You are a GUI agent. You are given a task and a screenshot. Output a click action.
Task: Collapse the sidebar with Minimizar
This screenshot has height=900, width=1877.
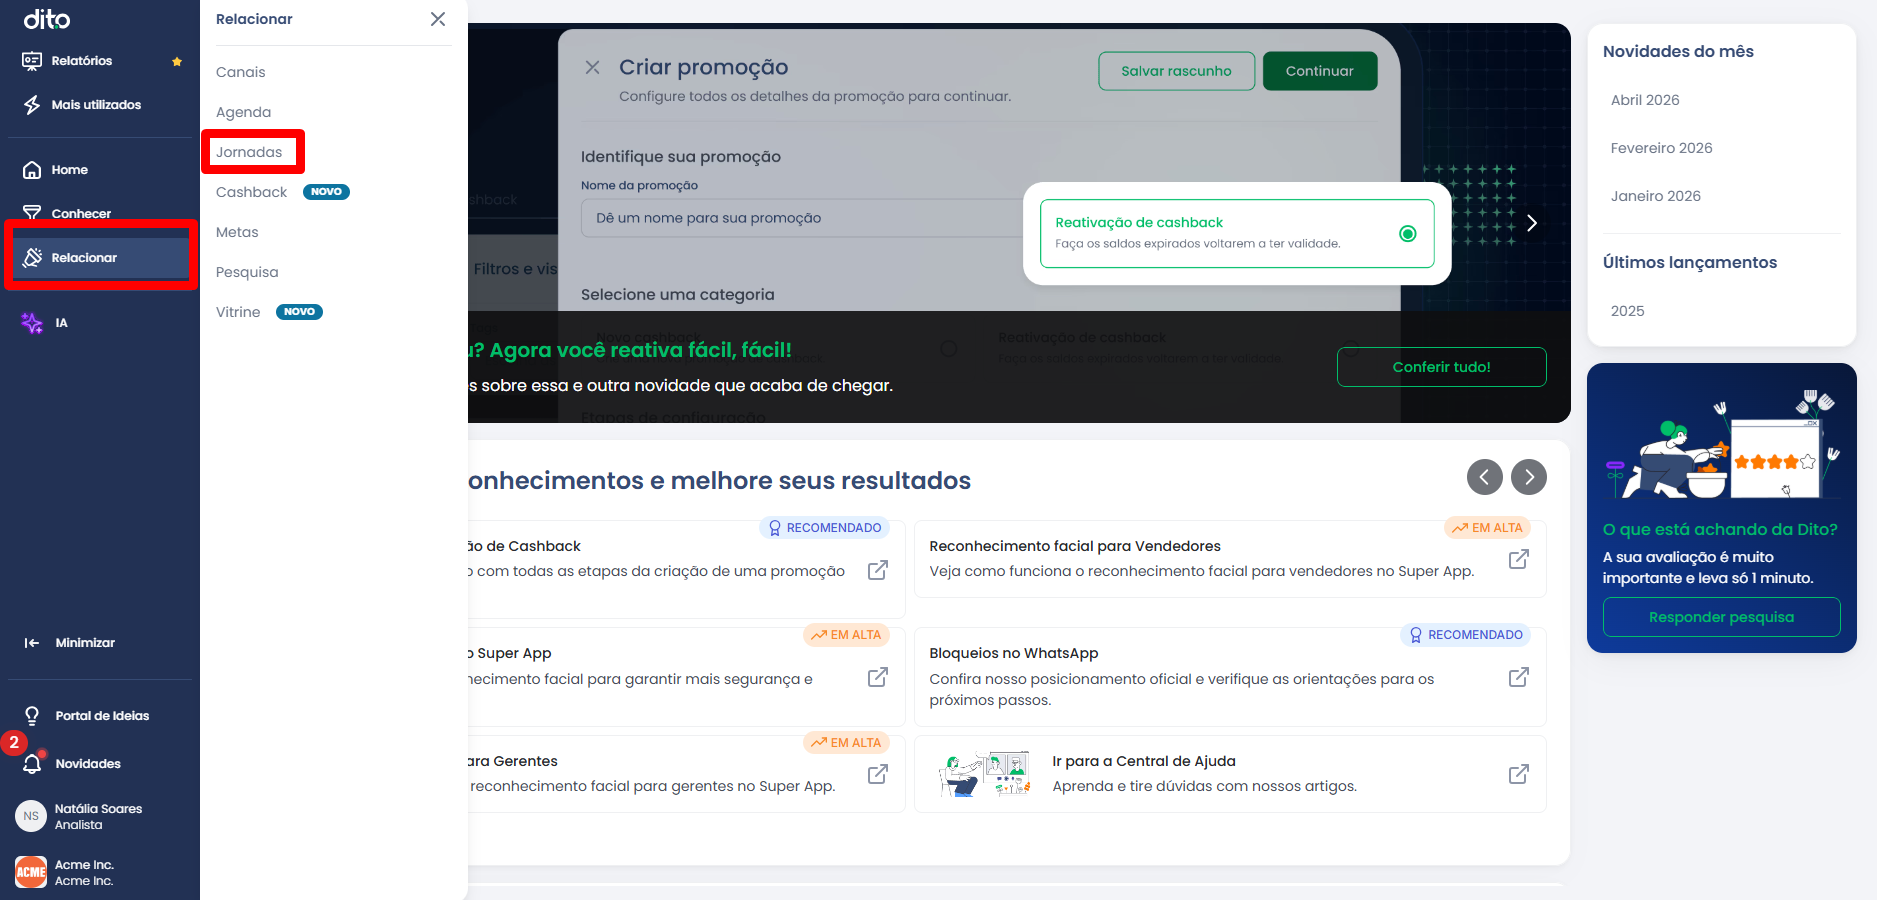click(70, 643)
